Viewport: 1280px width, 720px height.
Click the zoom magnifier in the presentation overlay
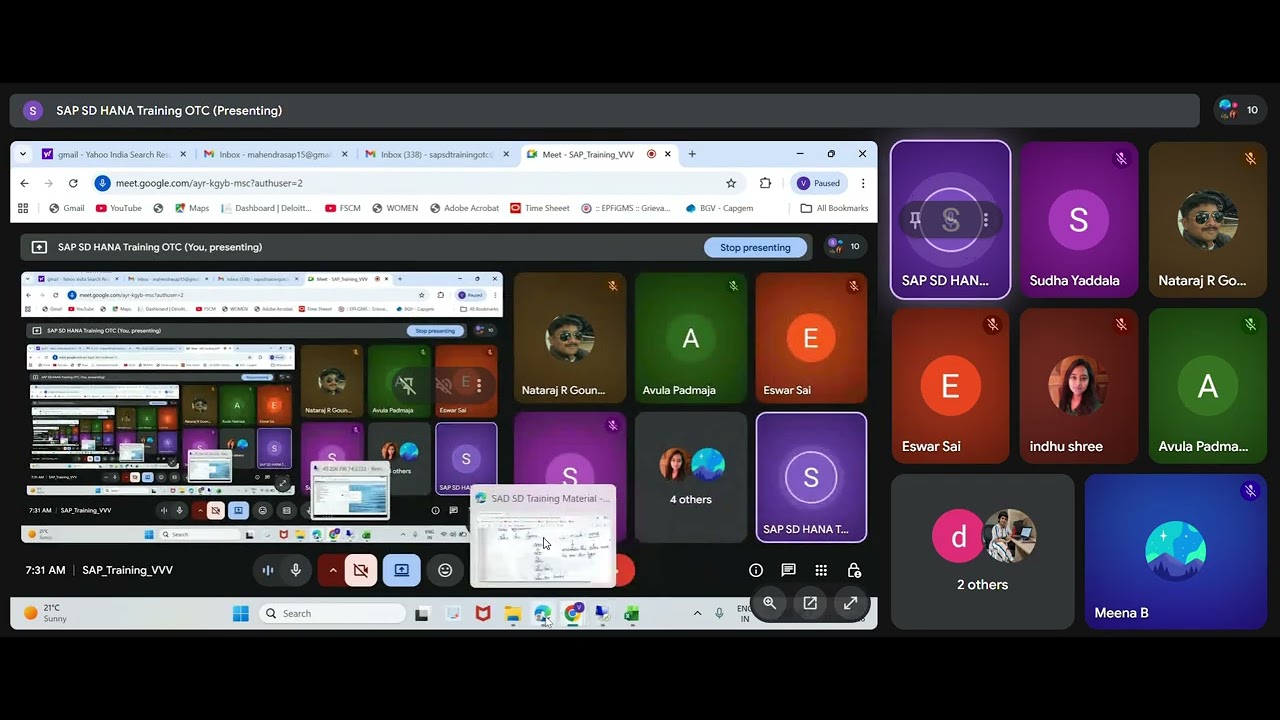tap(770, 603)
